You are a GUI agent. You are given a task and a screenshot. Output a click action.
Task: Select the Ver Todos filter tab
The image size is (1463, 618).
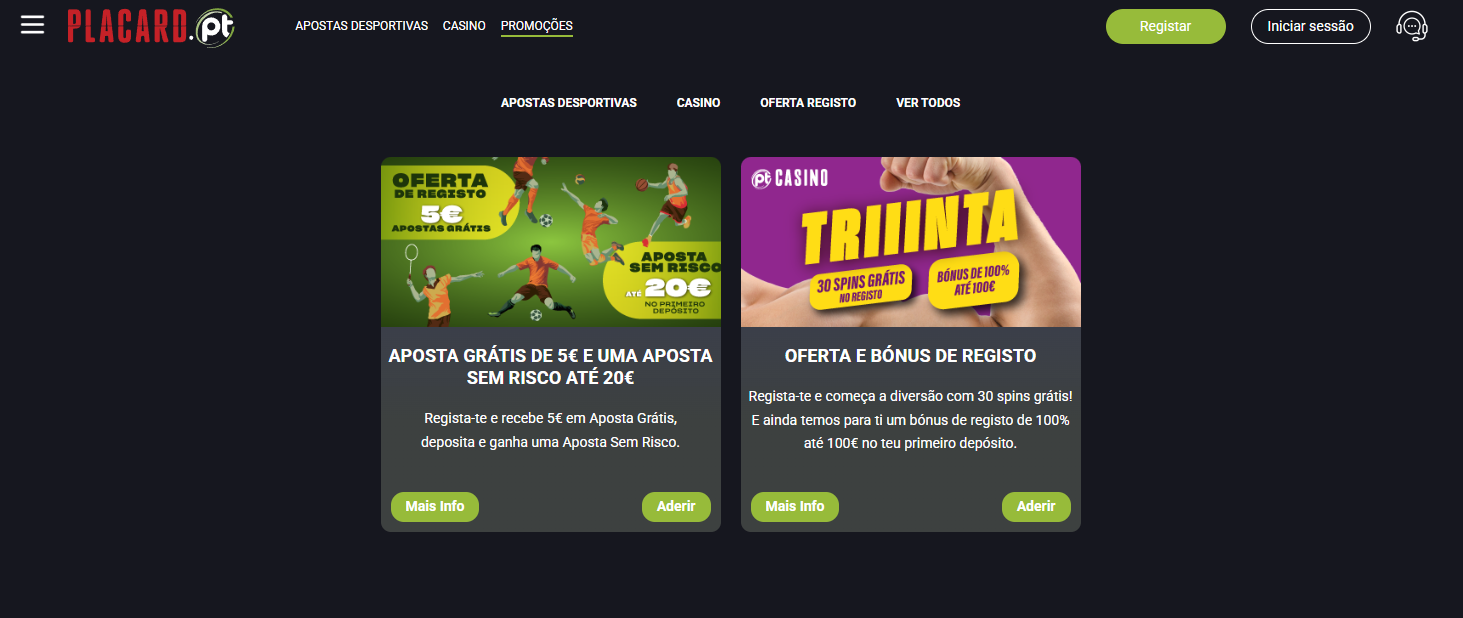click(x=928, y=103)
